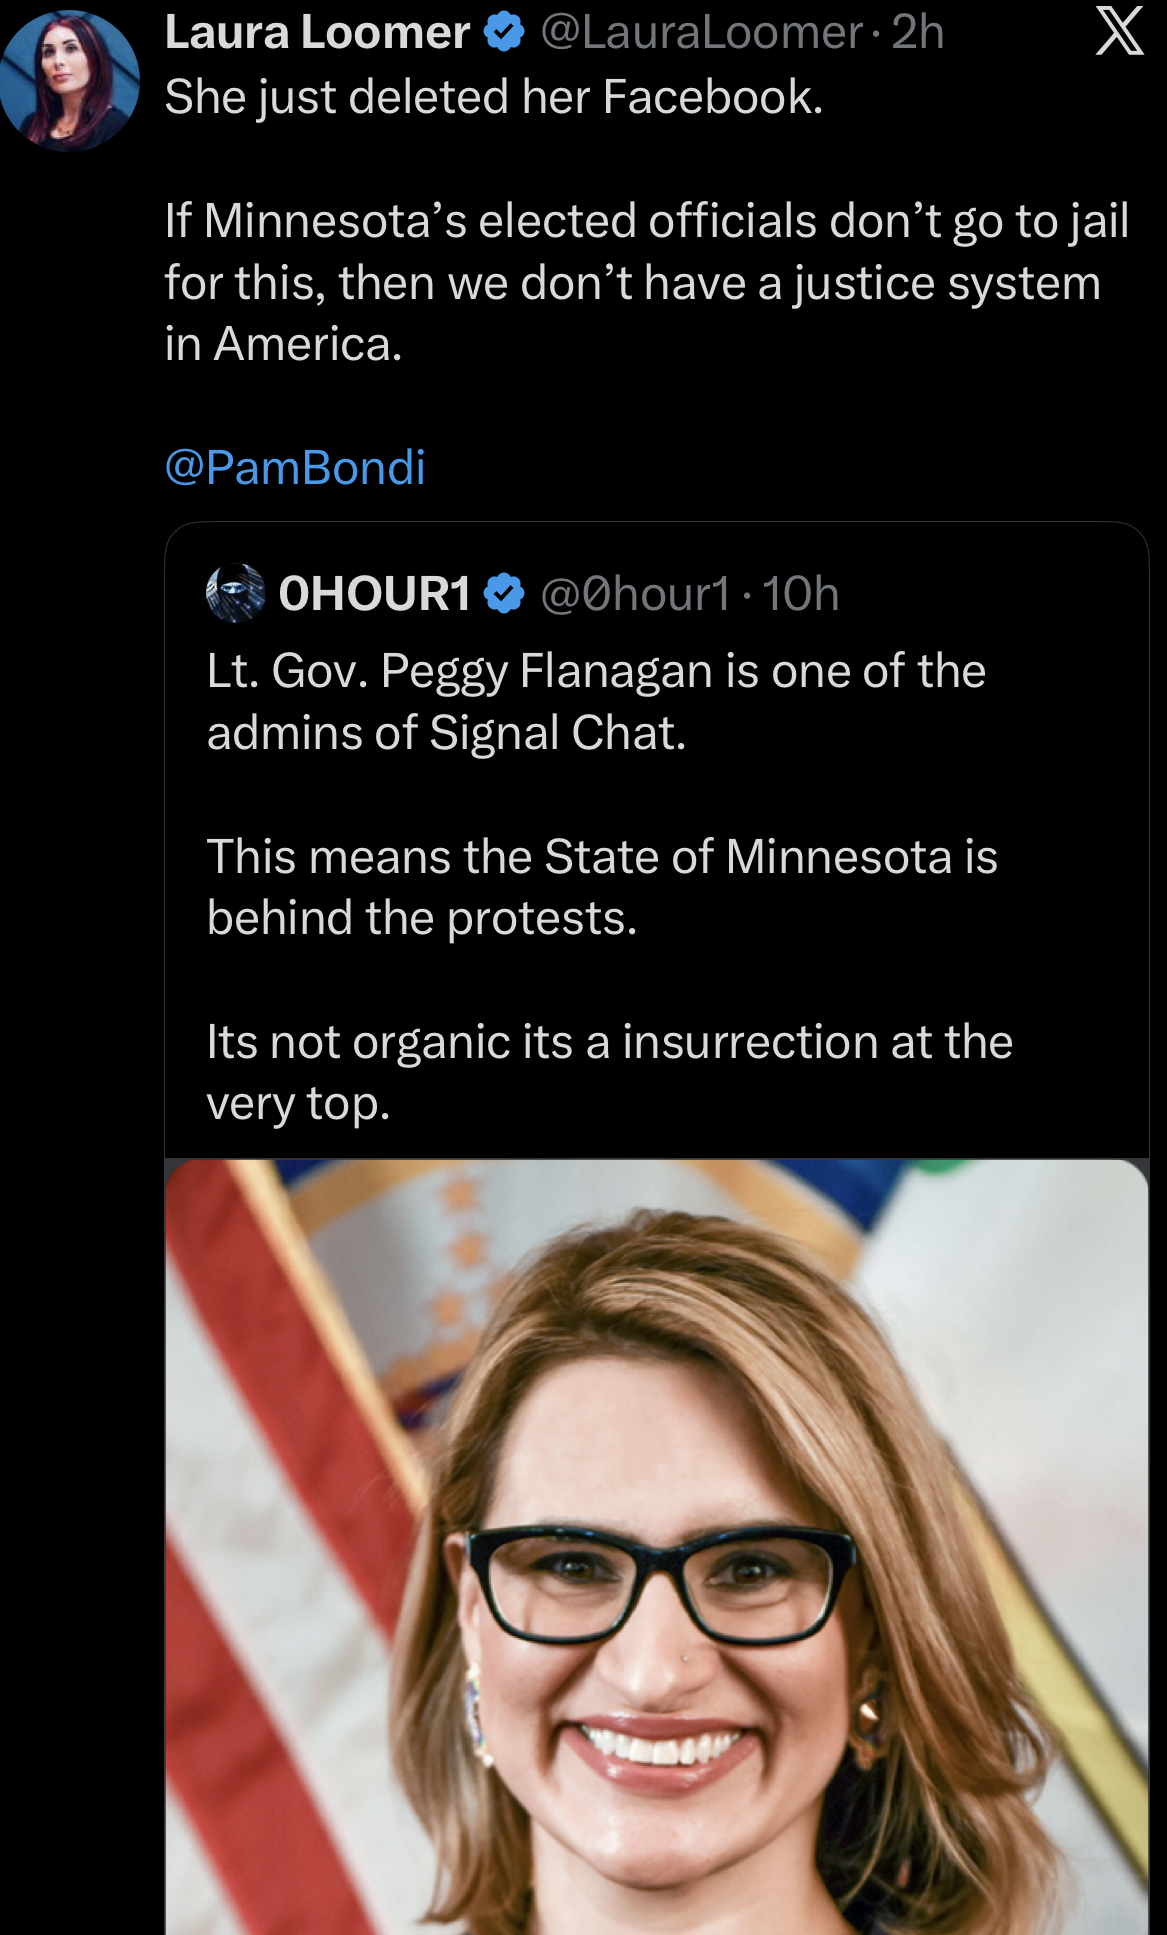Click the 0HOUR1 display name

[374, 593]
